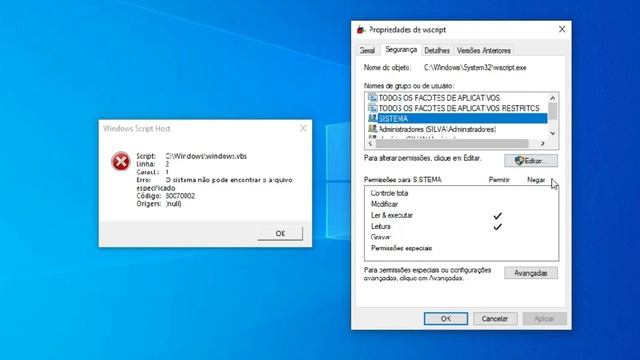Screen dimensions: 640x360
Task: Confirm the script error with OK
Action: 280,233
